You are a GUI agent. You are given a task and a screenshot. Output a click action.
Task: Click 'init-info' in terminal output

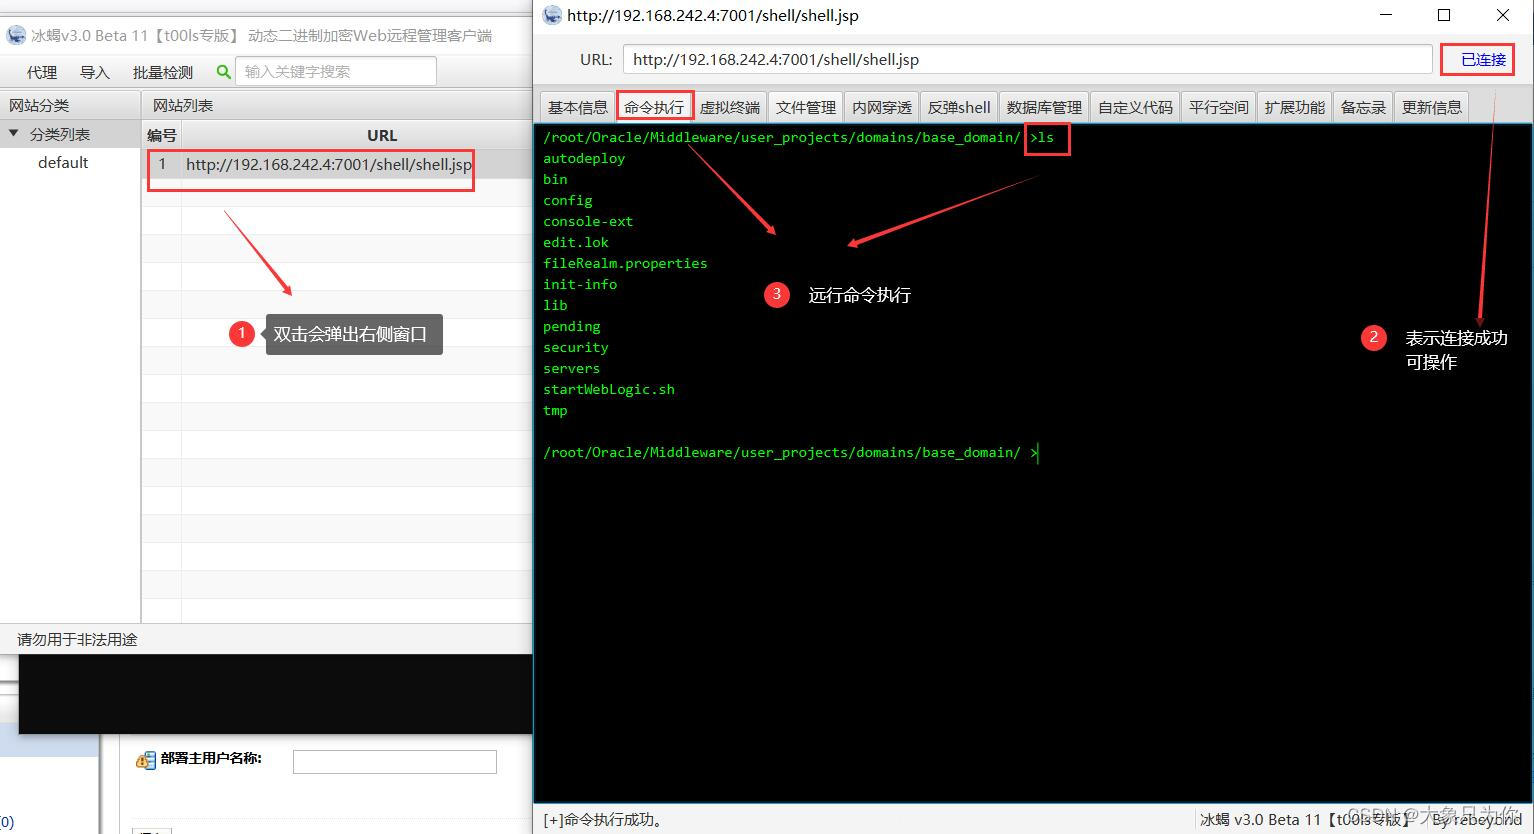(x=580, y=284)
